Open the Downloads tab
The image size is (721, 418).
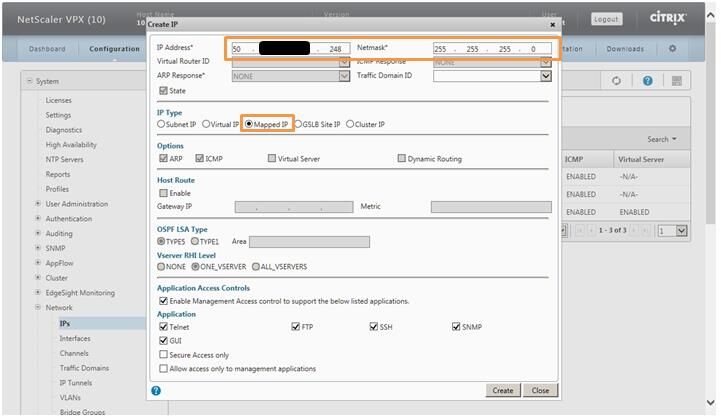point(625,49)
